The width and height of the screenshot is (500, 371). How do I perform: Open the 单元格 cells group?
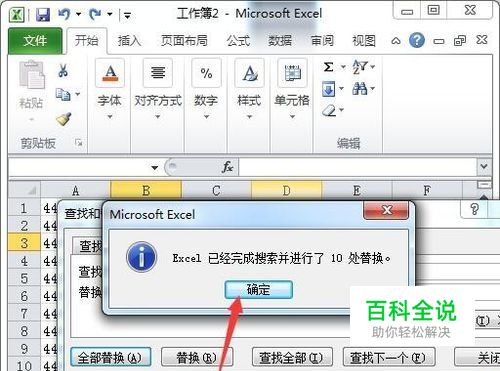click(292, 88)
